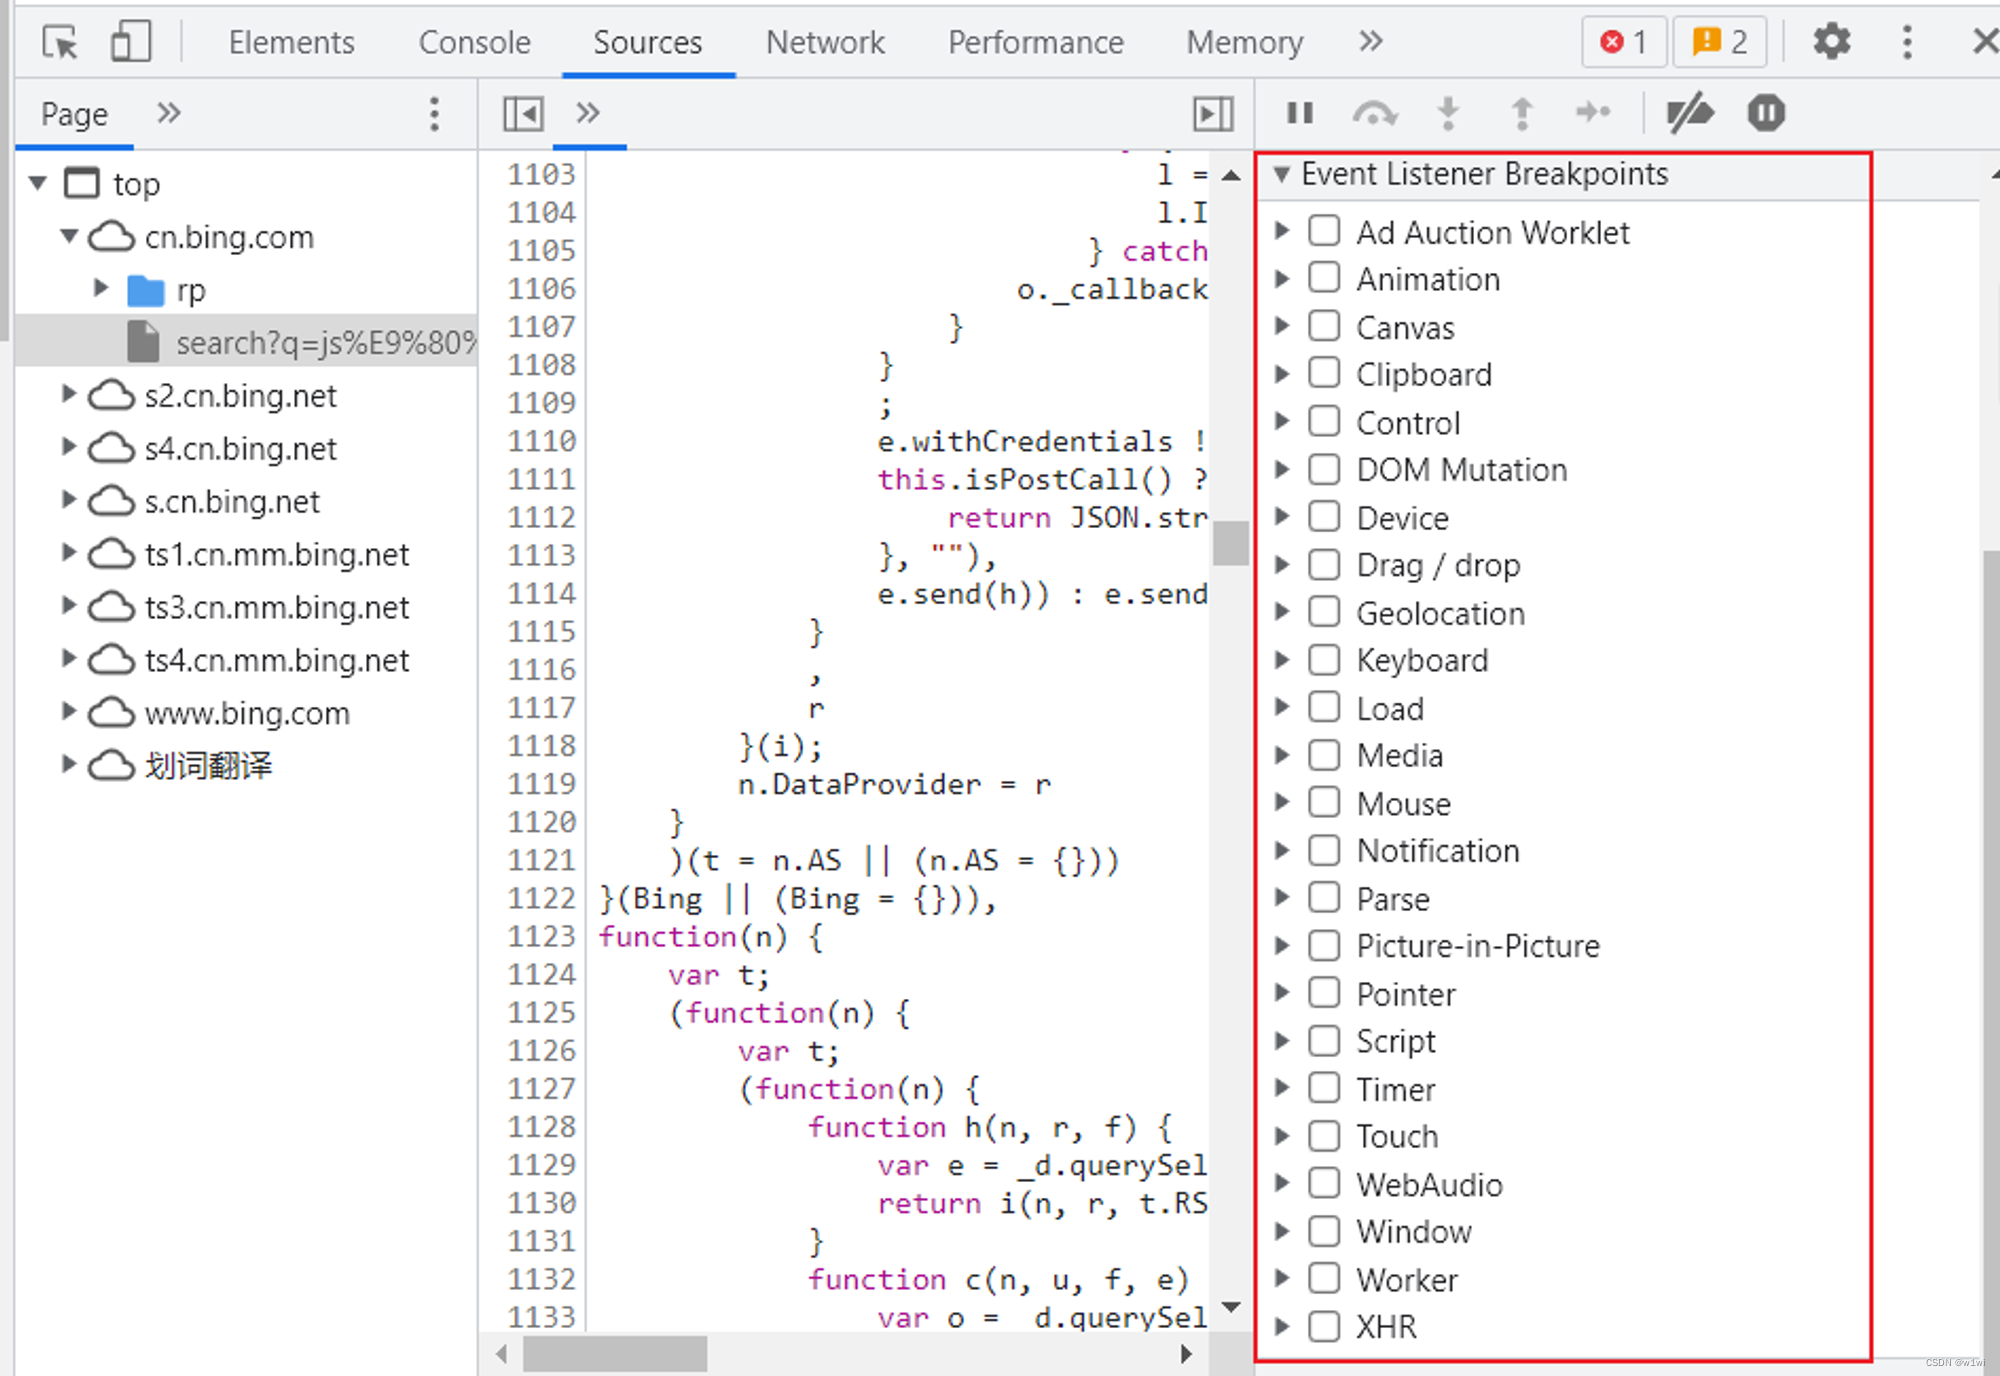2000x1376 pixels.
Task: Enable Ad Auction Worklet breakpoints checkbox
Action: pos(1324,231)
